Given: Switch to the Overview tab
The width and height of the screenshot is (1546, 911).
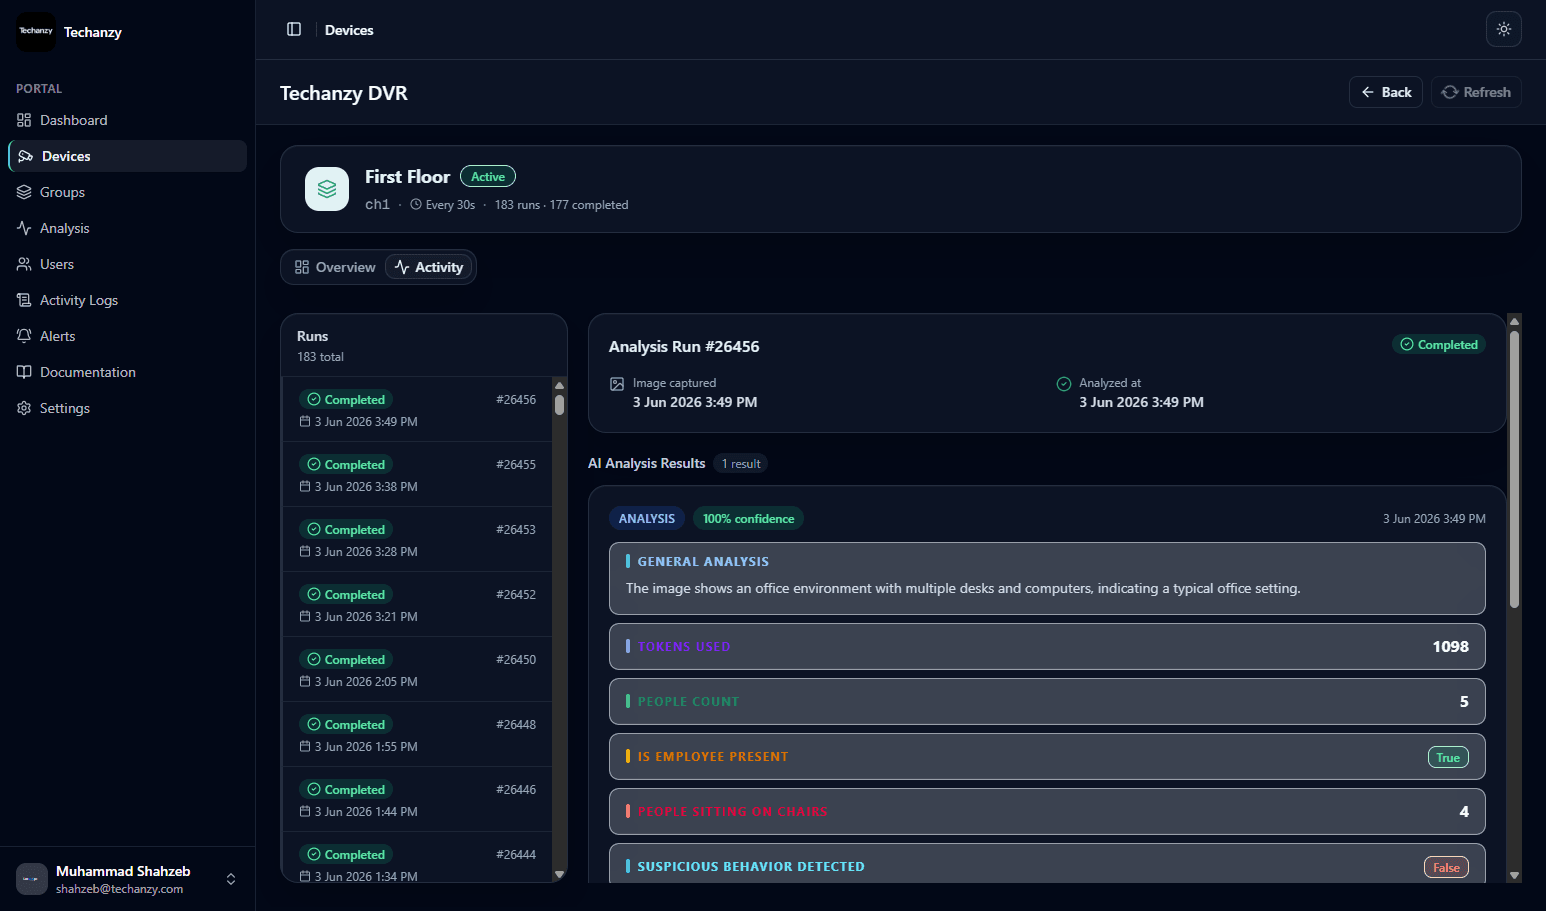Looking at the screenshot, I should pos(335,267).
